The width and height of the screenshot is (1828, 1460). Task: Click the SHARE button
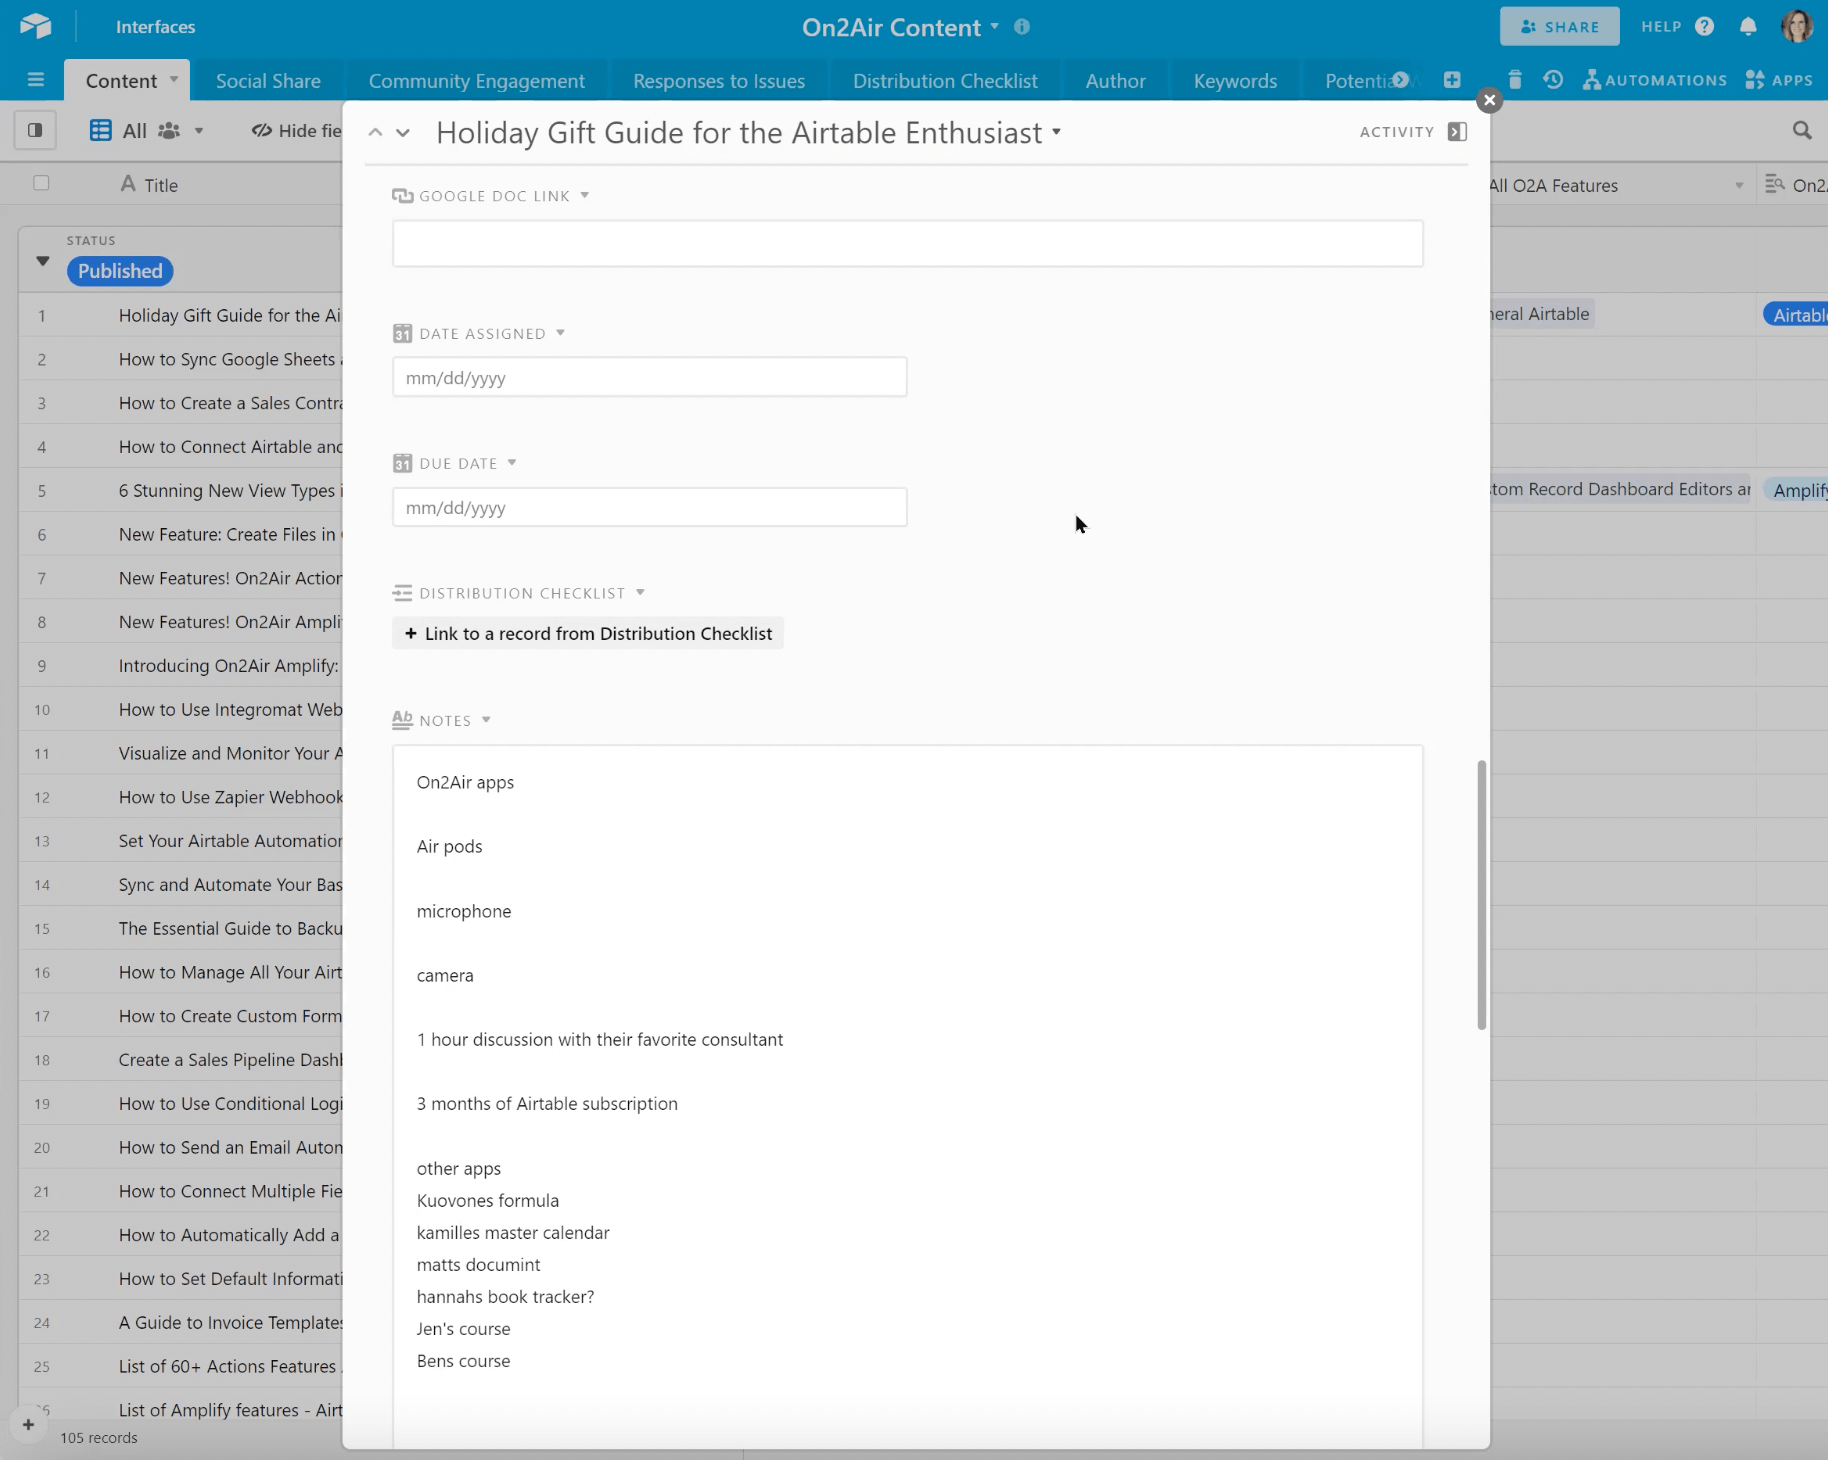(x=1559, y=26)
